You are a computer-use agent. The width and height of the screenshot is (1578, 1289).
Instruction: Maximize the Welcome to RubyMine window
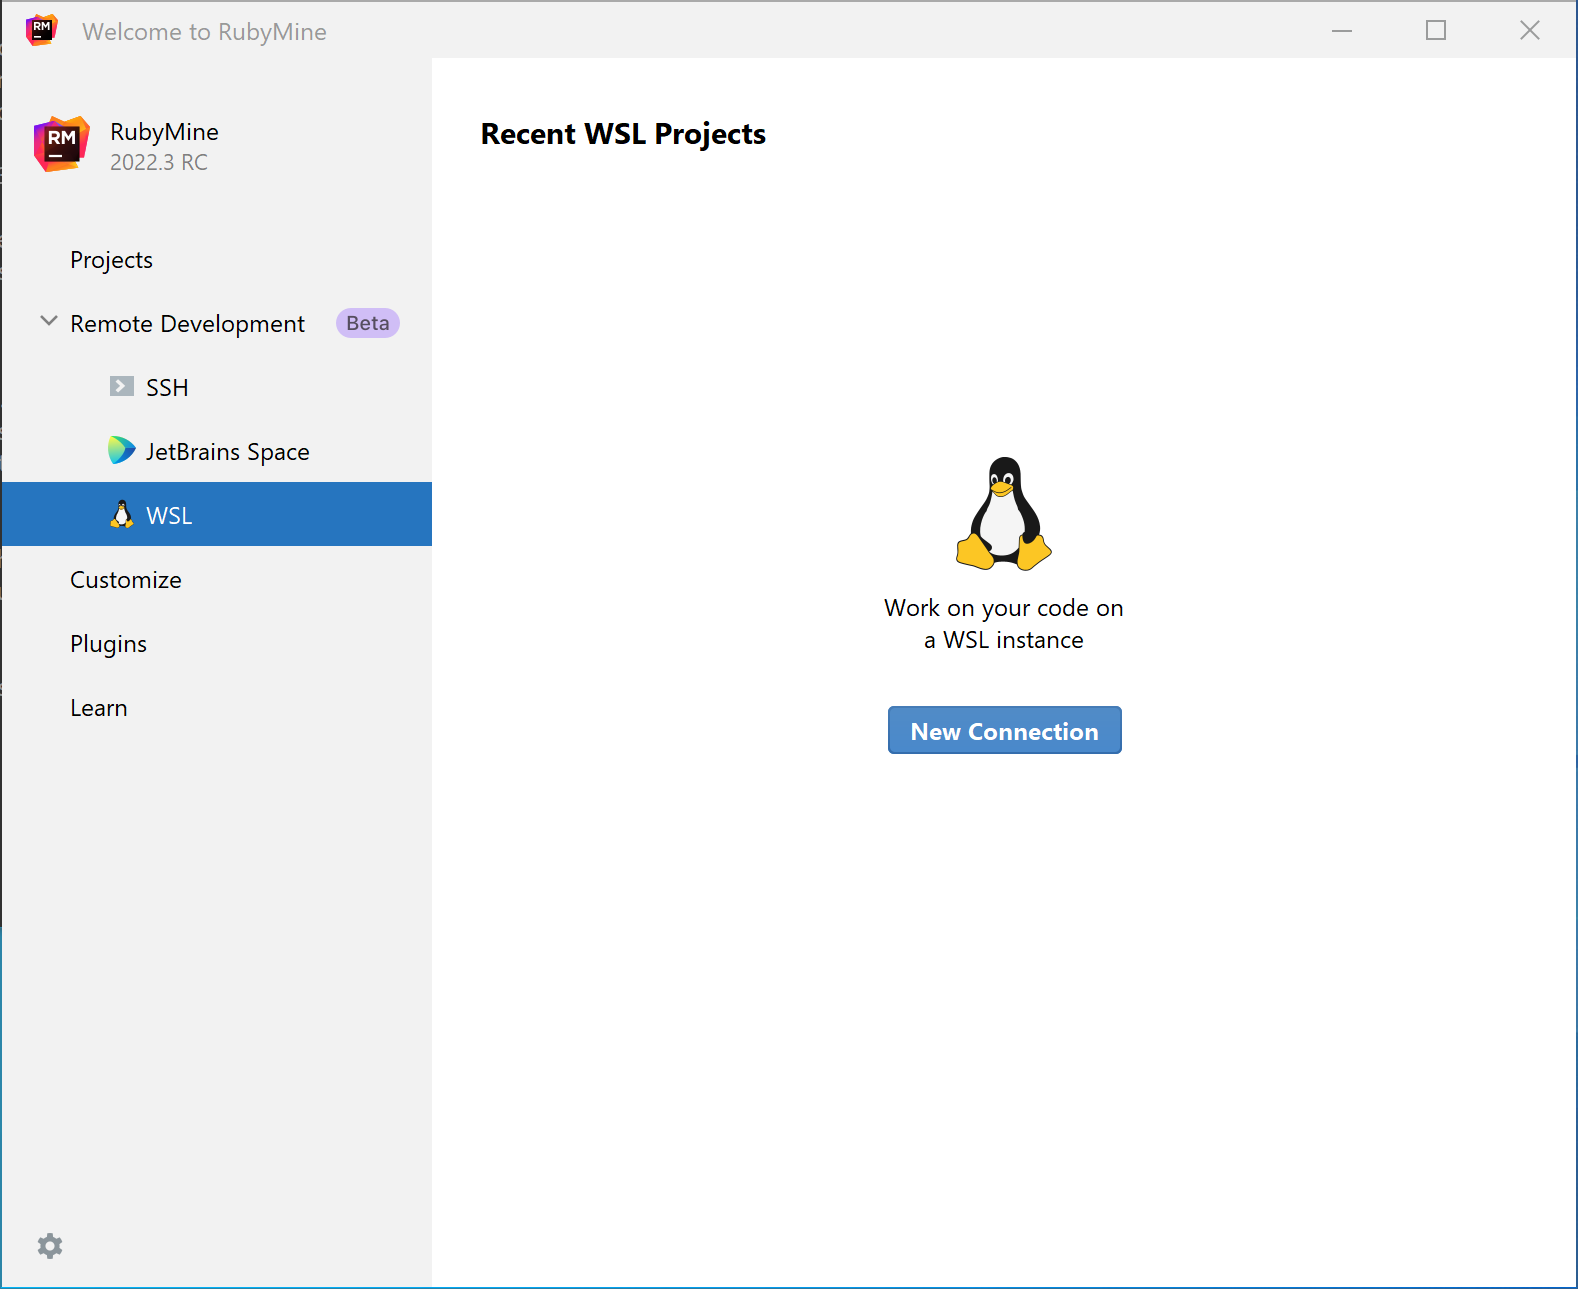[x=1436, y=30]
